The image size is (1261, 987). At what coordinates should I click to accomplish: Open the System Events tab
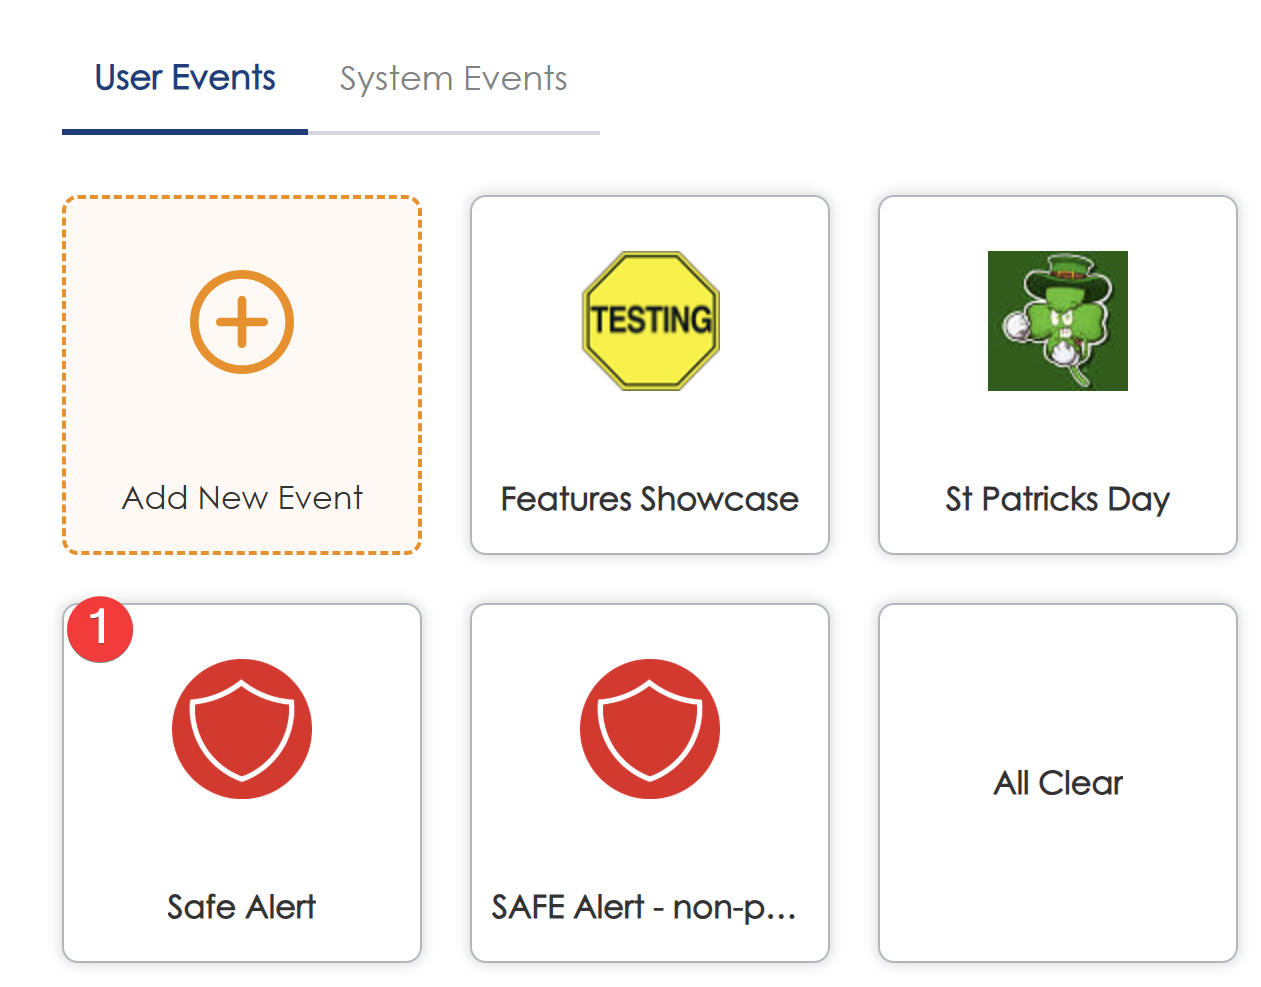pyautogui.click(x=453, y=78)
